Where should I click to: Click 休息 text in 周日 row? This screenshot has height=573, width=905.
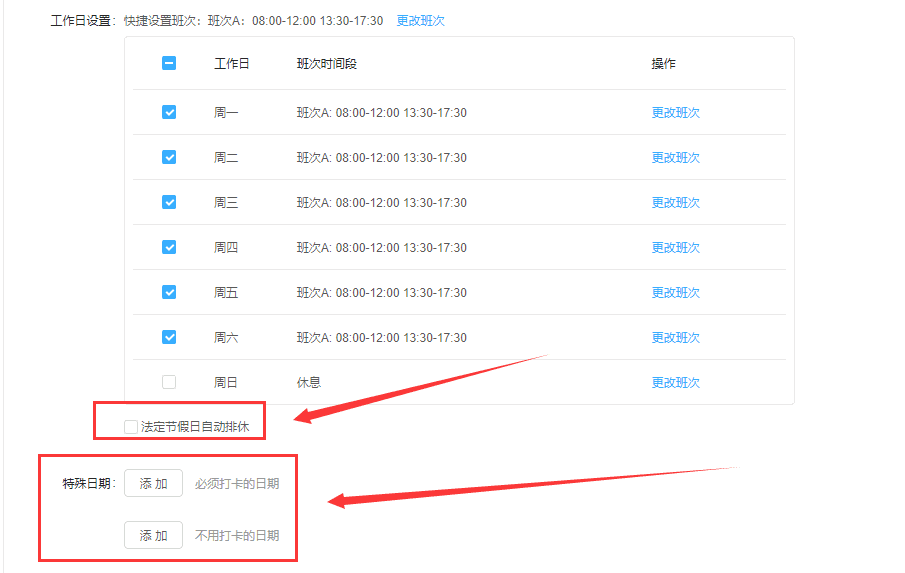click(x=309, y=383)
